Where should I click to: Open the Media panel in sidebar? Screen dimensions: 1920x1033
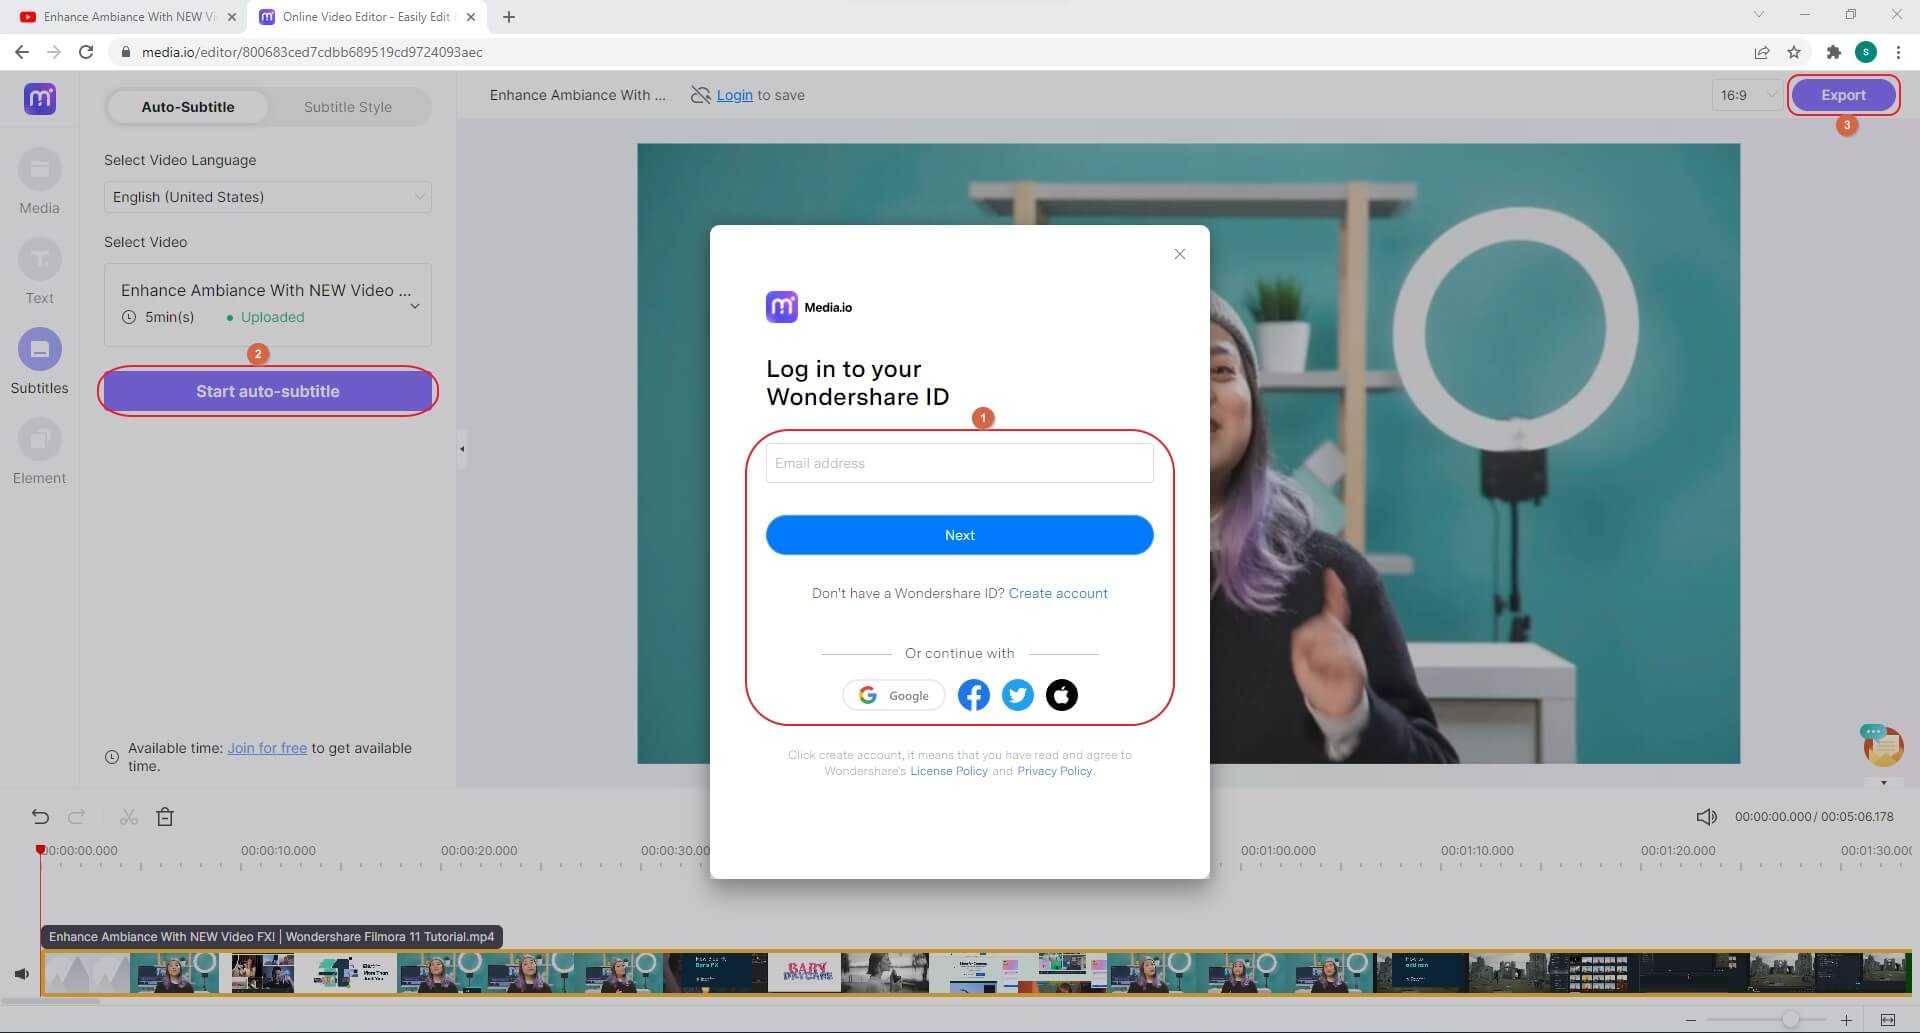coord(39,172)
